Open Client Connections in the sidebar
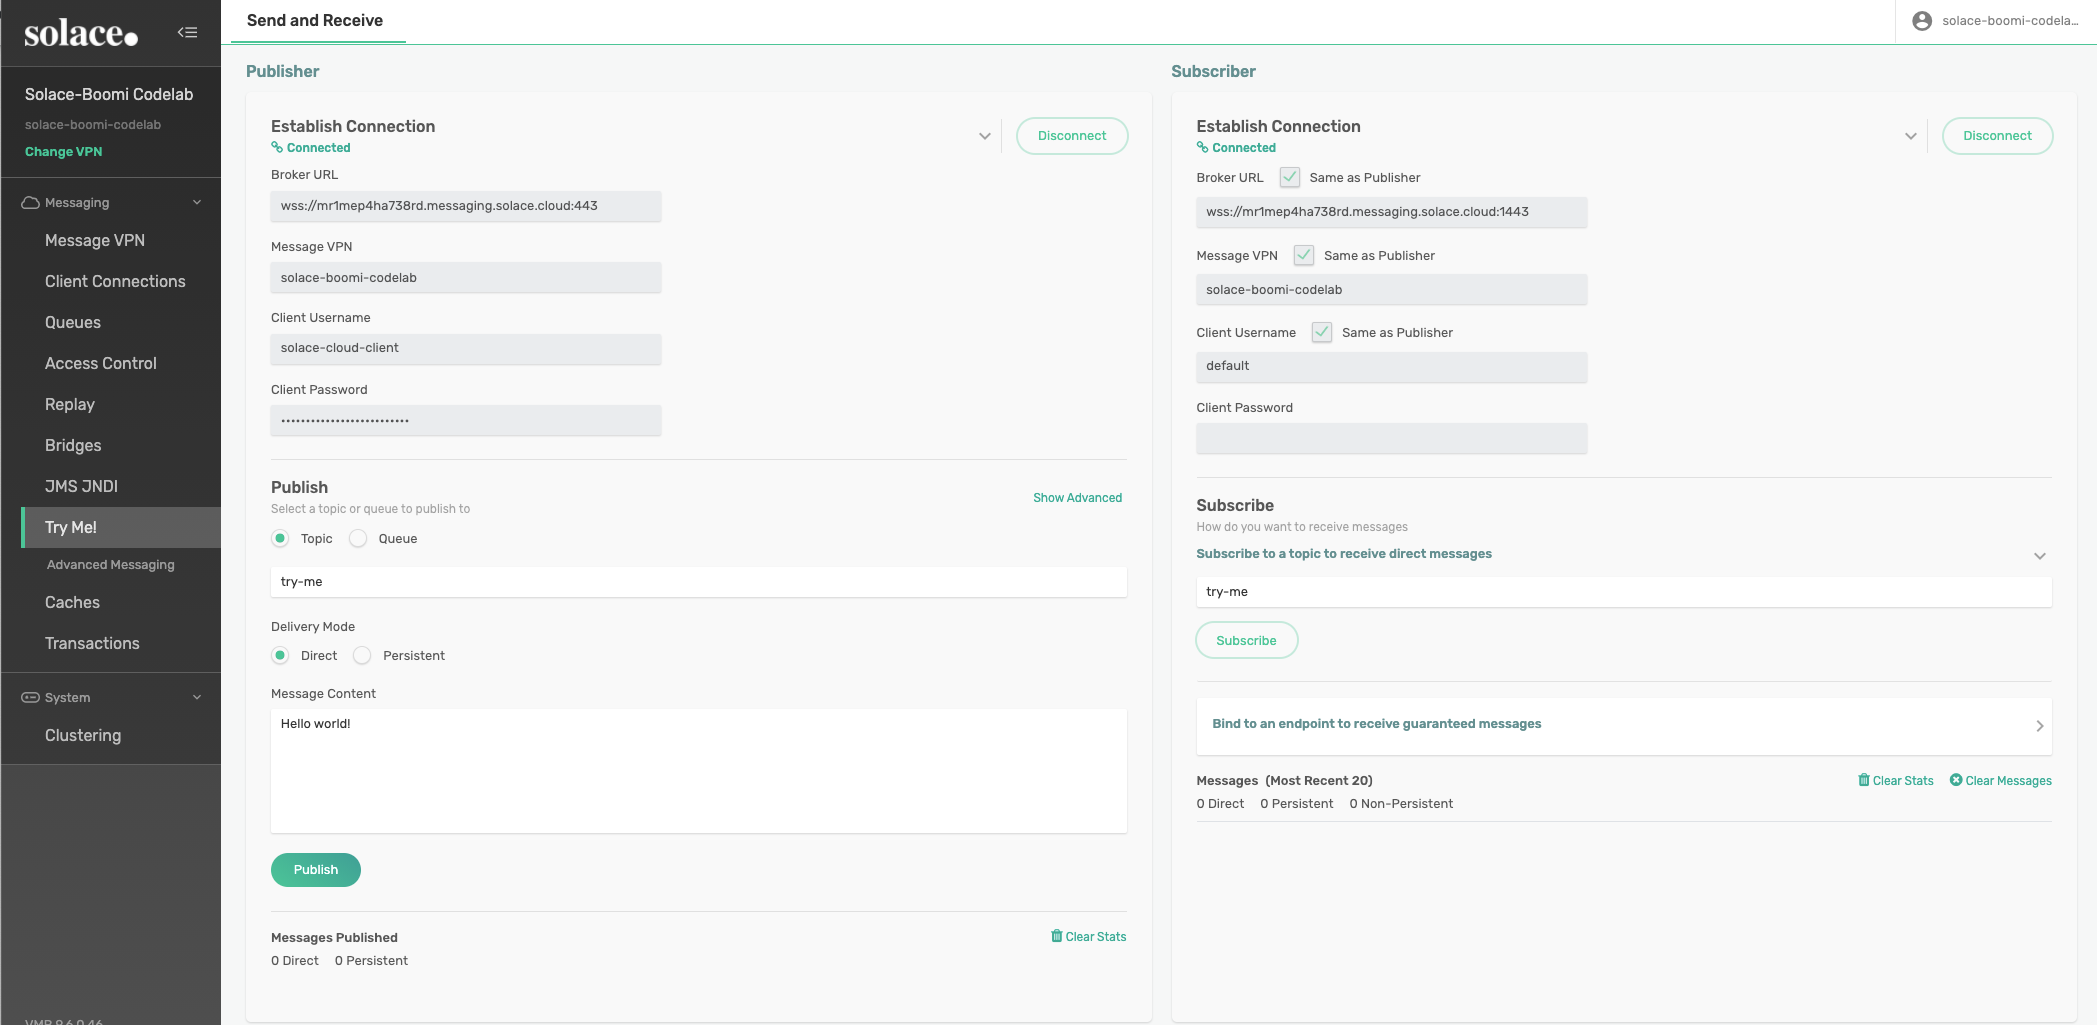Screen dimensions: 2097x1025 click(x=115, y=282)
